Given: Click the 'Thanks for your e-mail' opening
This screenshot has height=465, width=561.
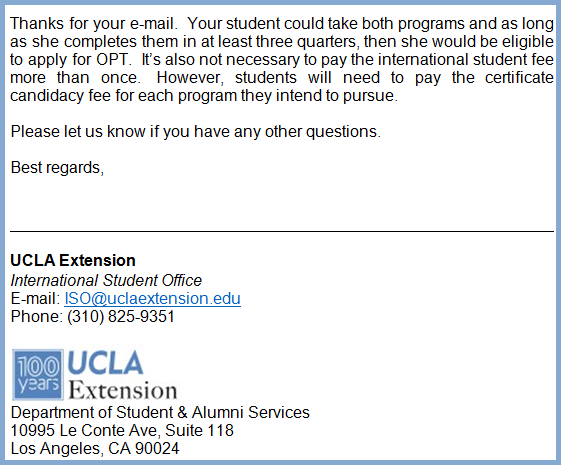Looking at the screenshot, I should coord(94,24).
